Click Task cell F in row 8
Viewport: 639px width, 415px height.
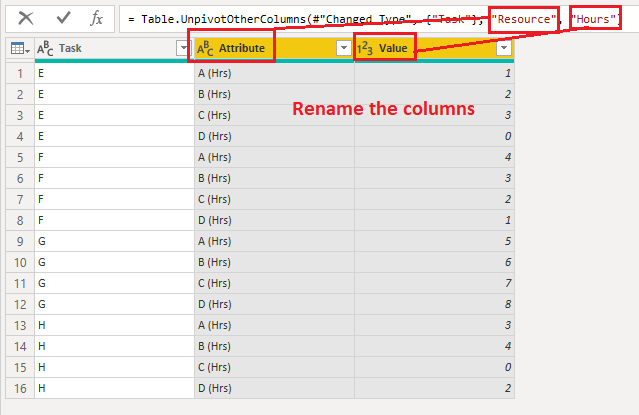click(x=115, y=220)
